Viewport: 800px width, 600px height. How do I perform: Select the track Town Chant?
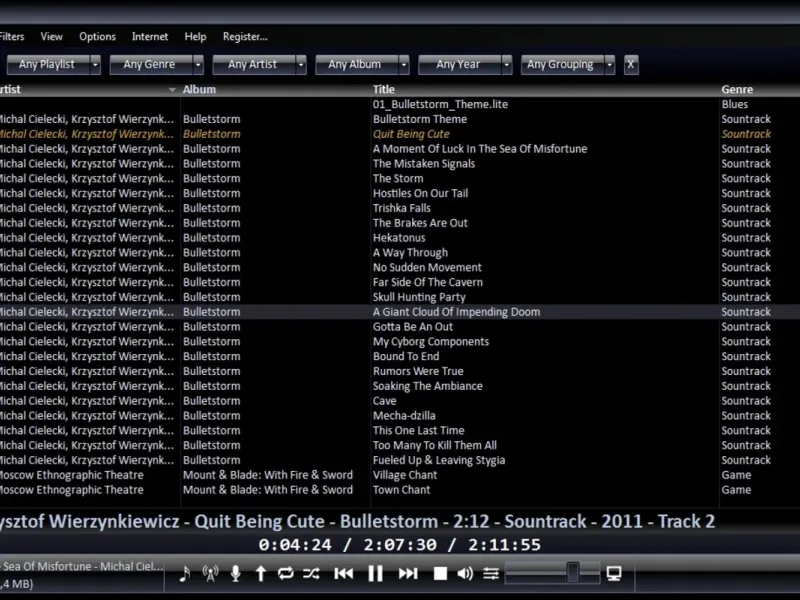coord(402,490)
